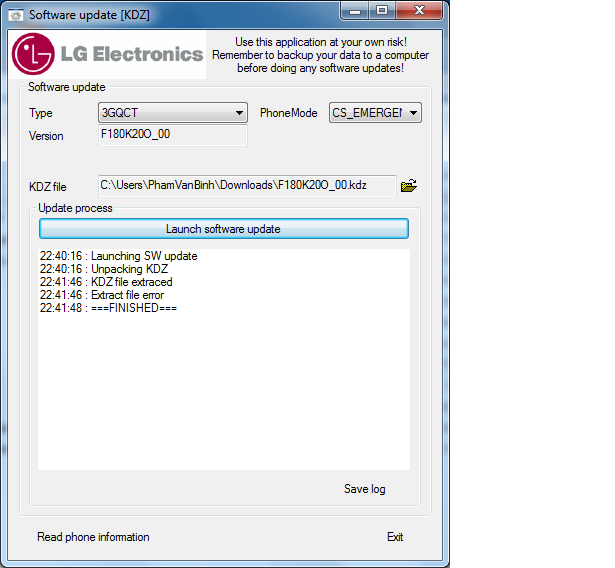Maximize the Software update window
615x568 pixels.
pos(382,11)
